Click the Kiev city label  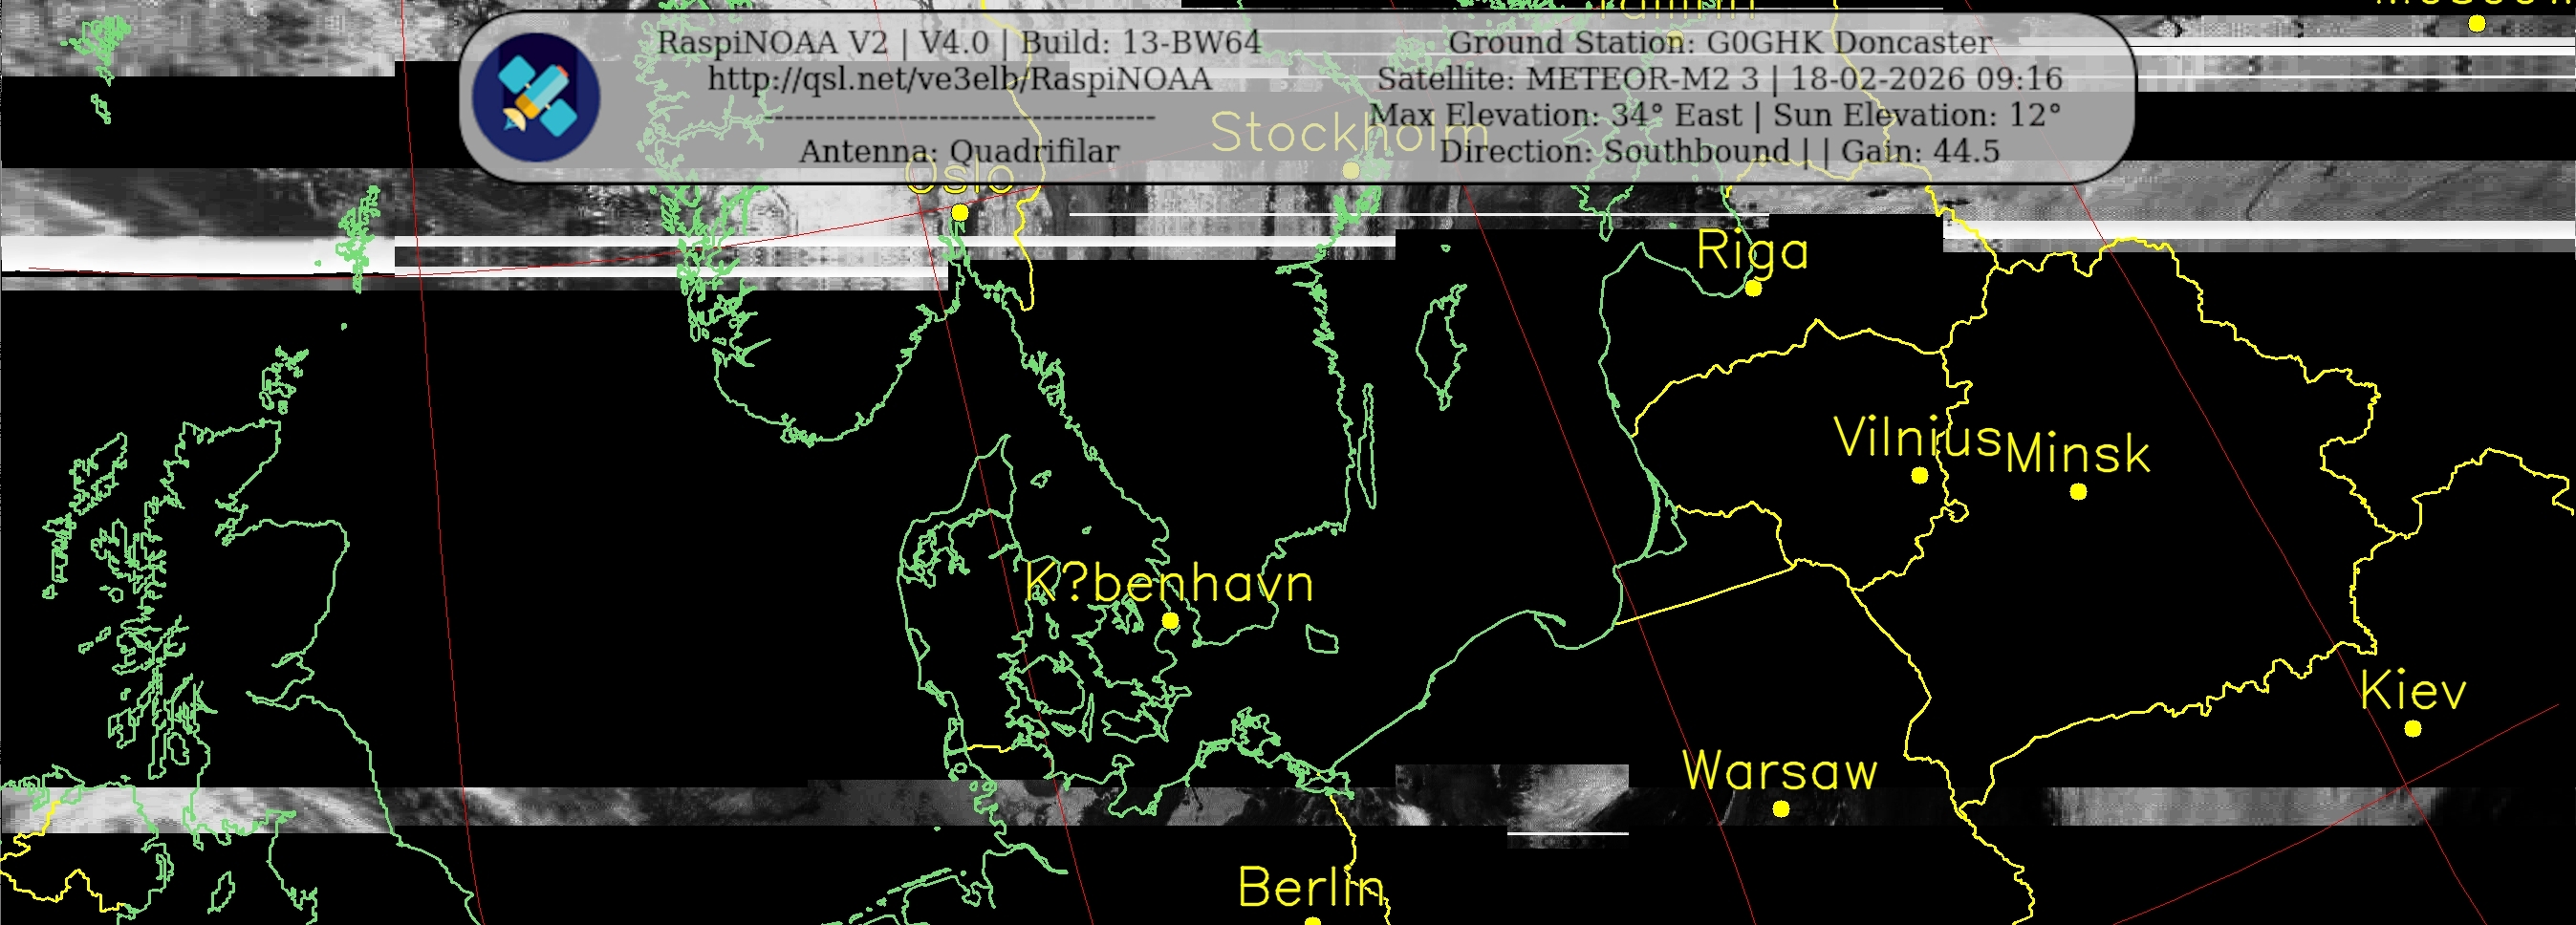tap(2413, 691)
